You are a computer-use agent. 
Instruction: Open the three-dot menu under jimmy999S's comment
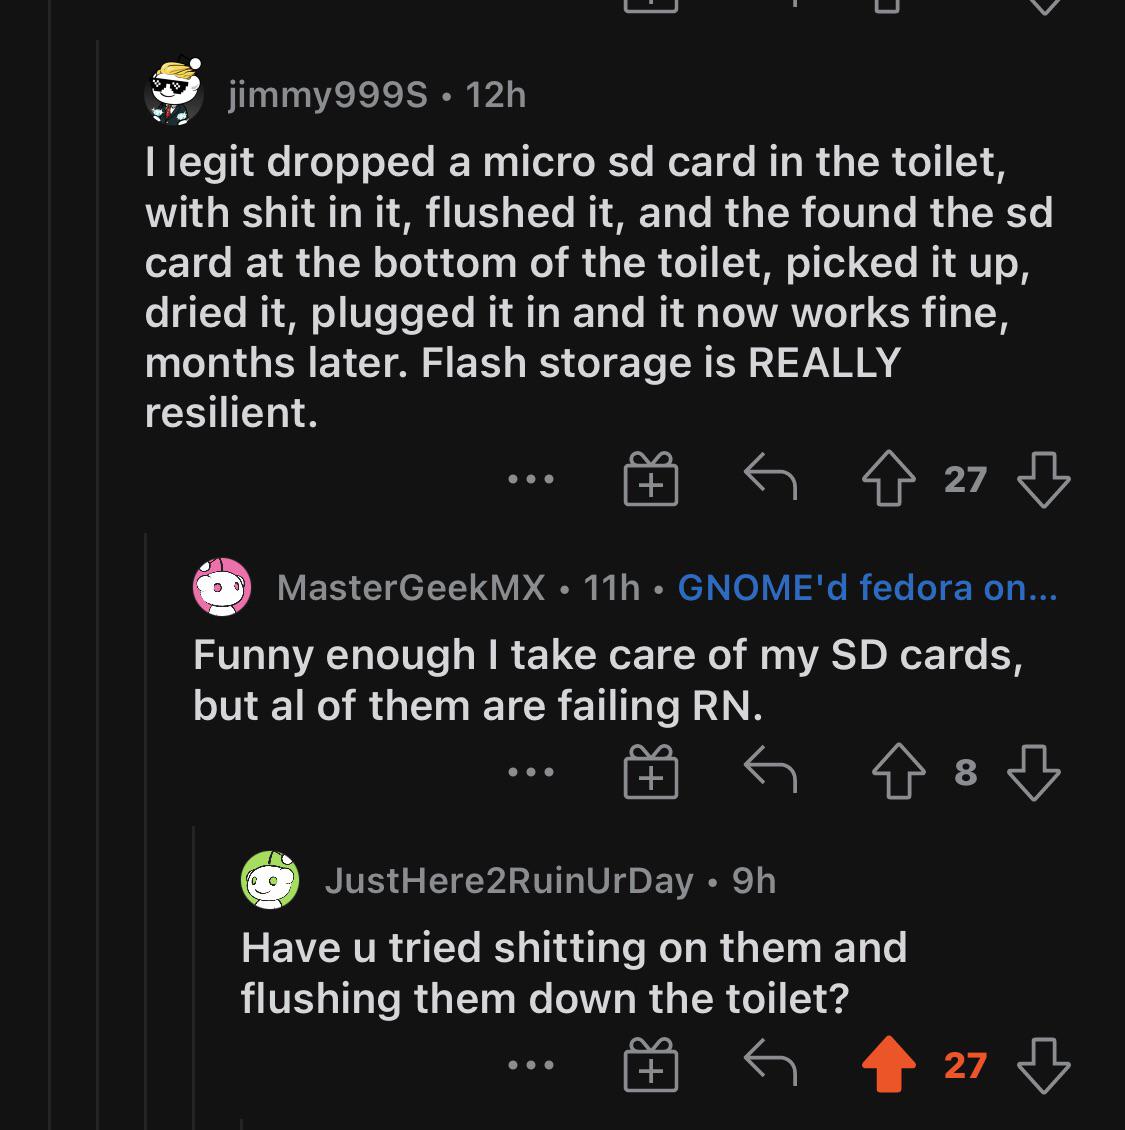click(530, 479)
